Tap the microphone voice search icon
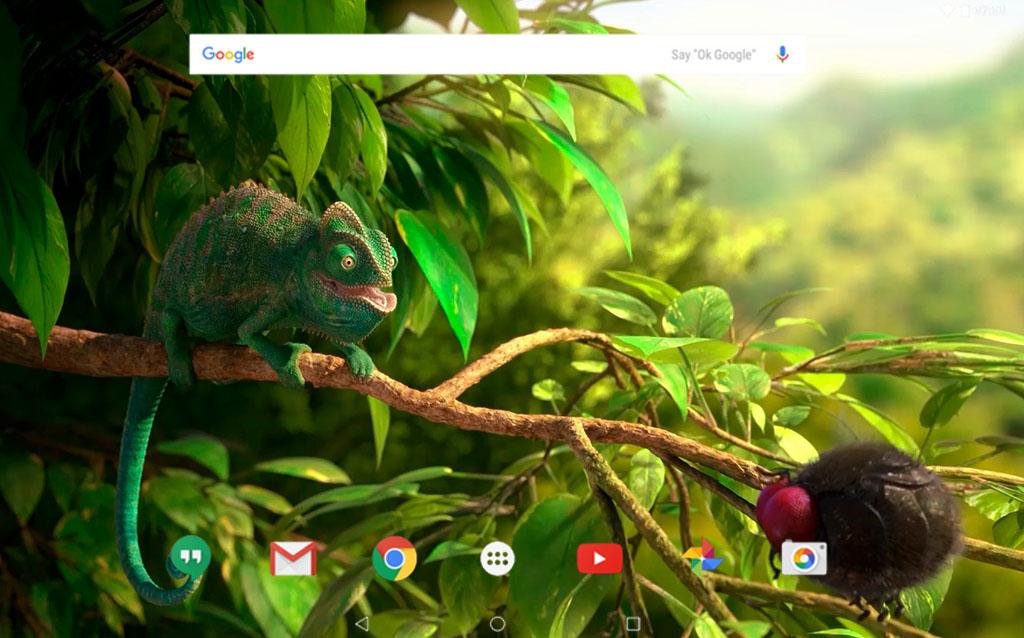This screenshot has width=1024, height=638. point(782,54)
